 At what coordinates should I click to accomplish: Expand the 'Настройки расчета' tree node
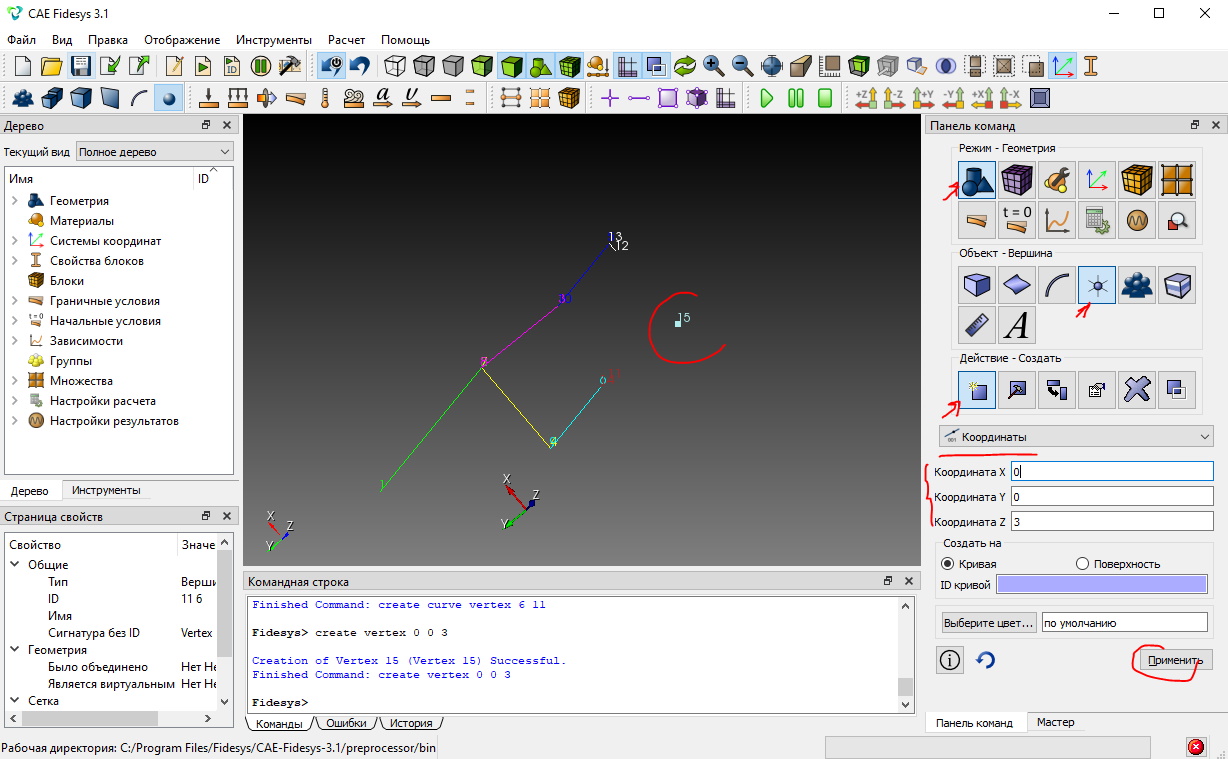15,401
